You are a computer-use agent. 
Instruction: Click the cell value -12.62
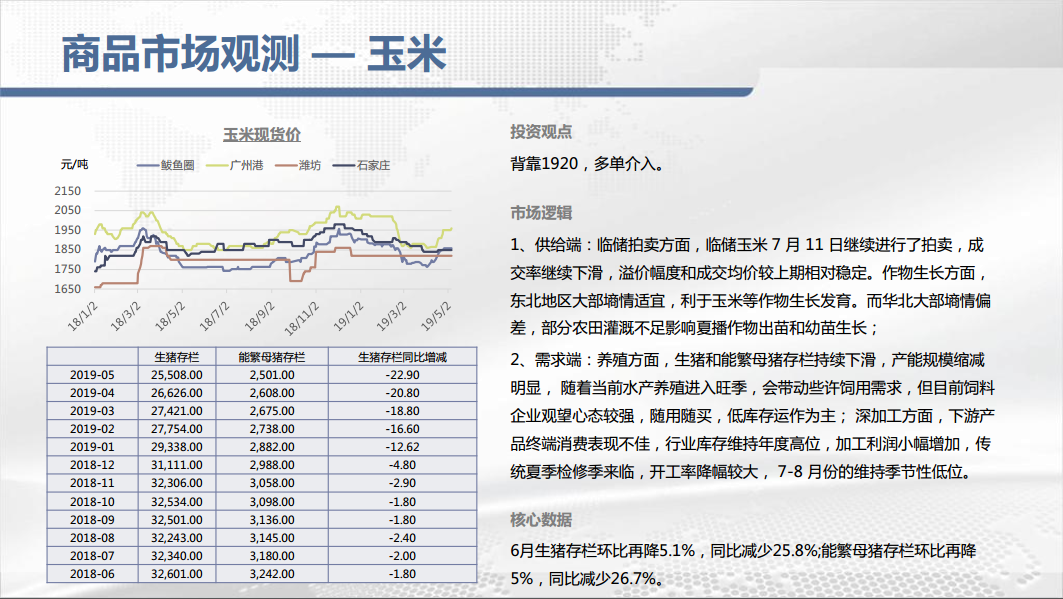(402, 447)
